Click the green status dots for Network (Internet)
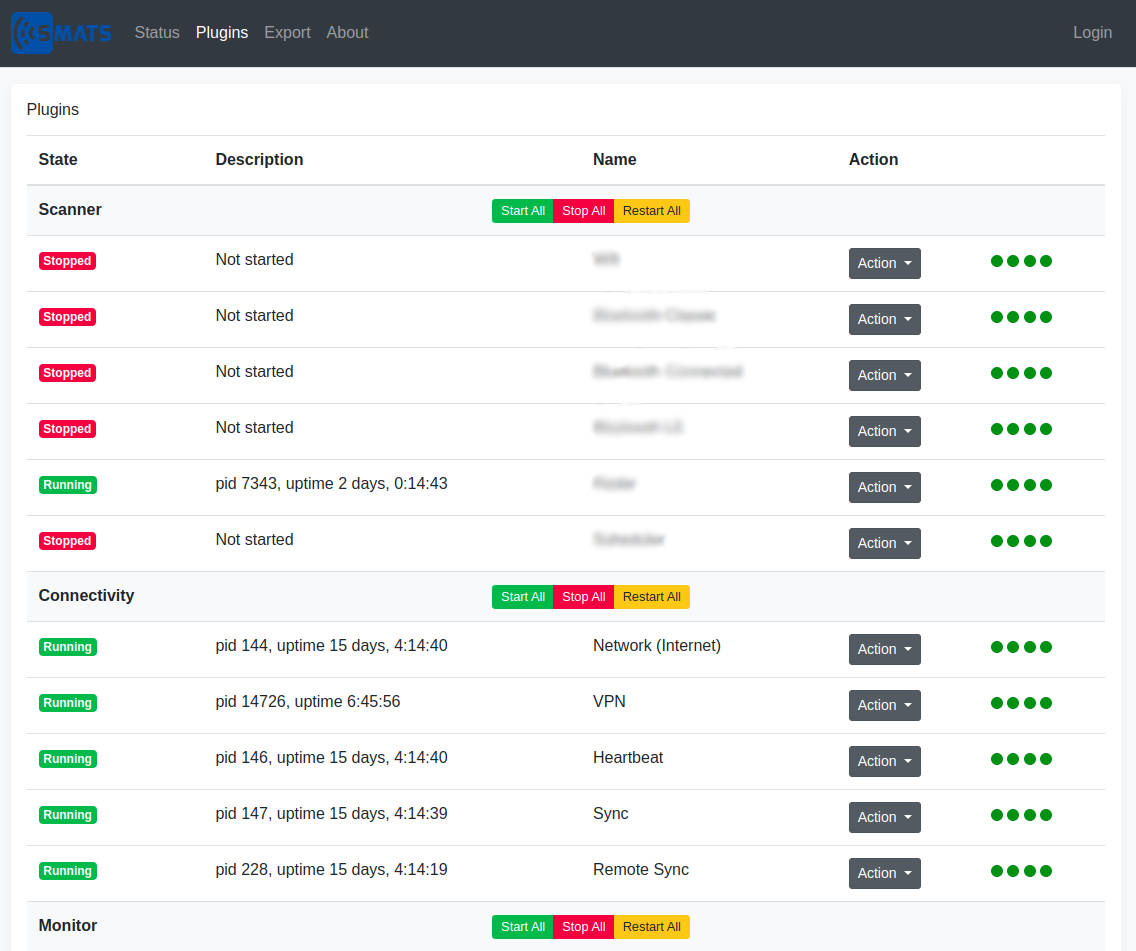Viewport: 1136px width, 951px height. [x=1021, y=648]
